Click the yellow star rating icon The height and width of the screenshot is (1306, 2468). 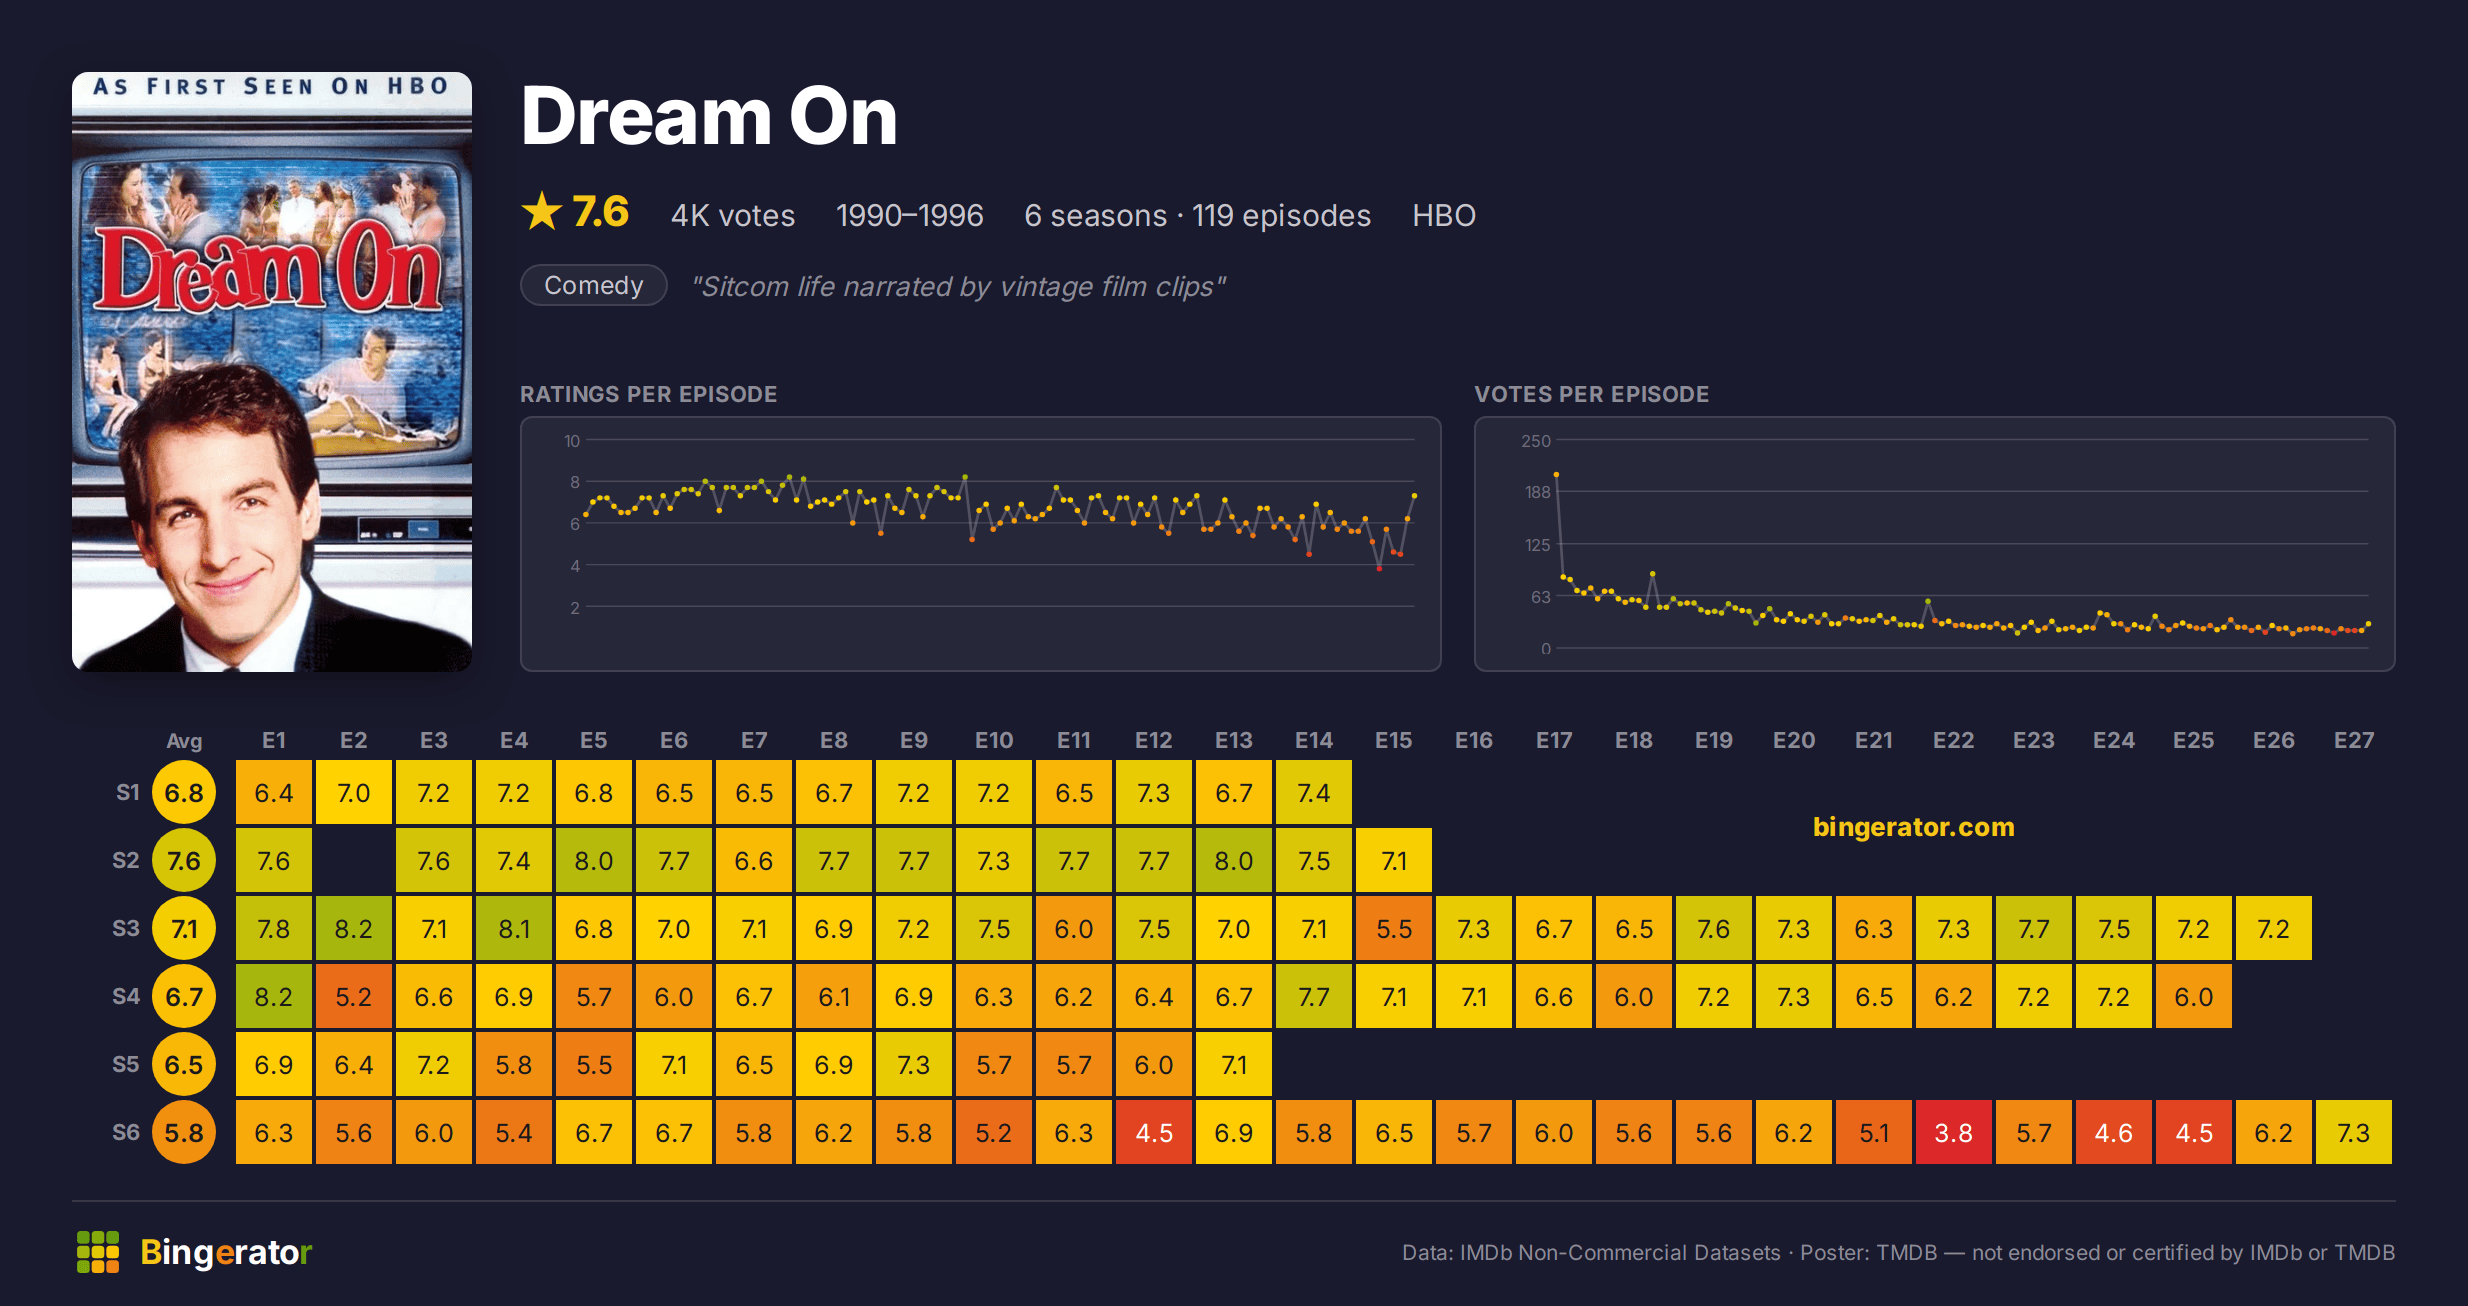(x=542, y=212)
